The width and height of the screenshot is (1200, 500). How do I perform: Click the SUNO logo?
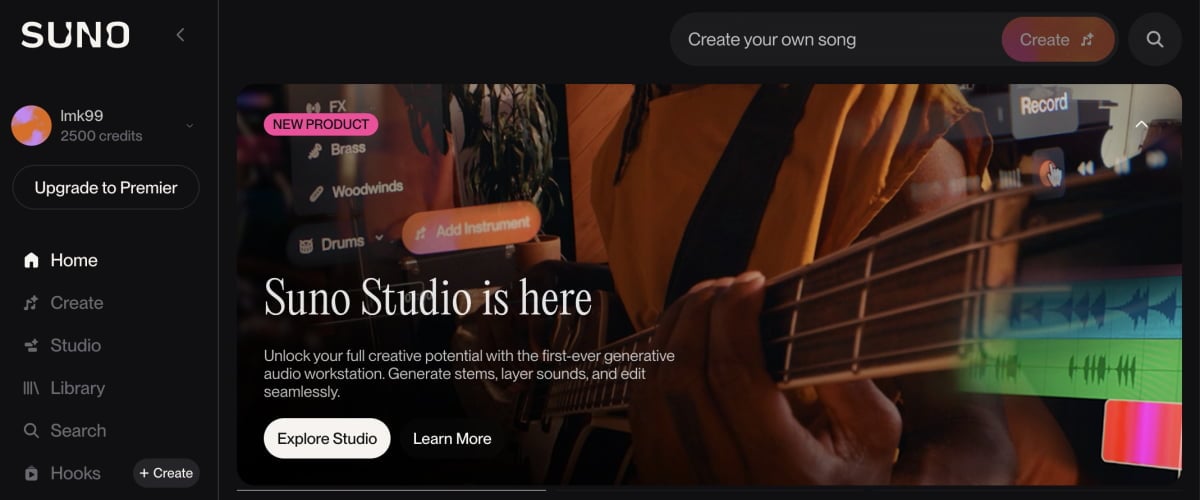click(x=75, y=35)
